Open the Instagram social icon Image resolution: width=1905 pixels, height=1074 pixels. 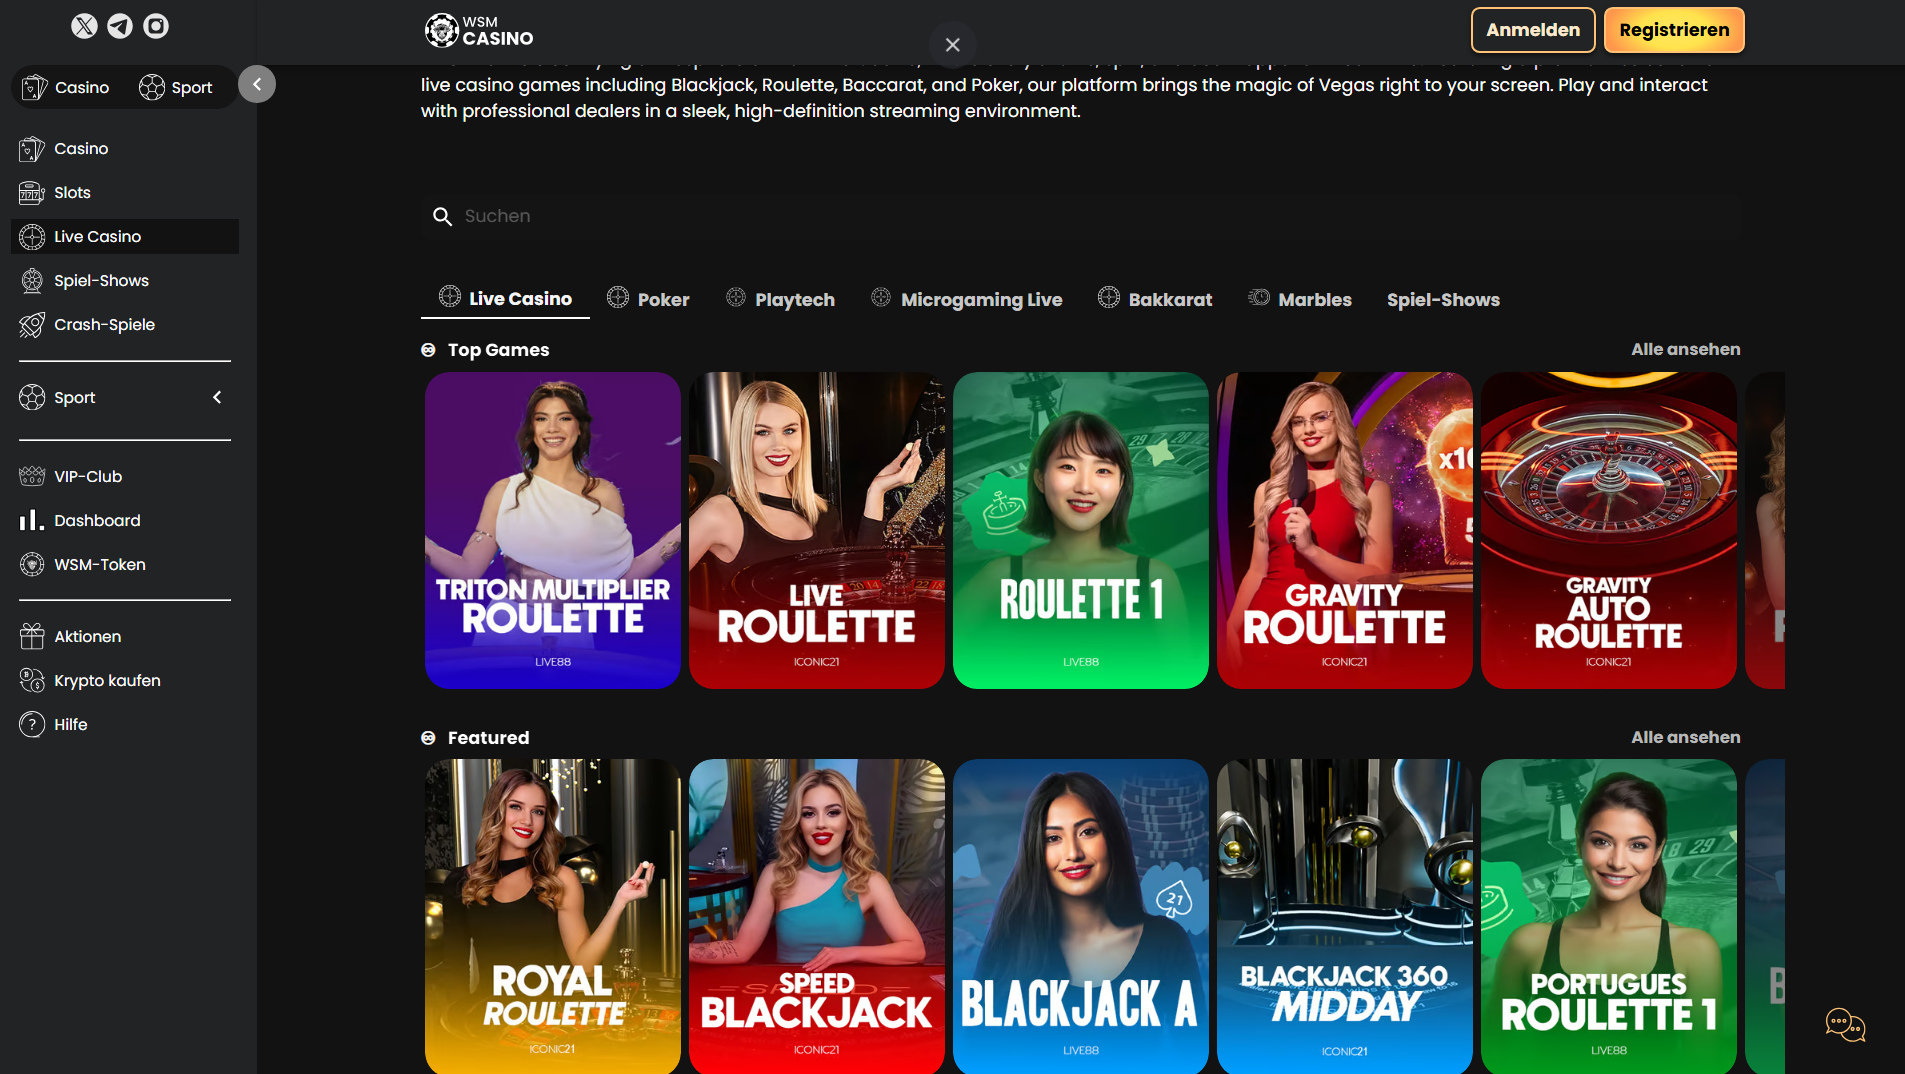(x=156, y=25)
